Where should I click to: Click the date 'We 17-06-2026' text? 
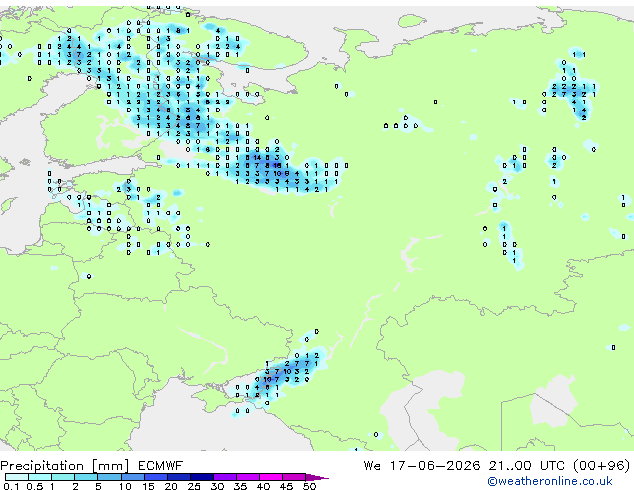(x=422, y=466)
